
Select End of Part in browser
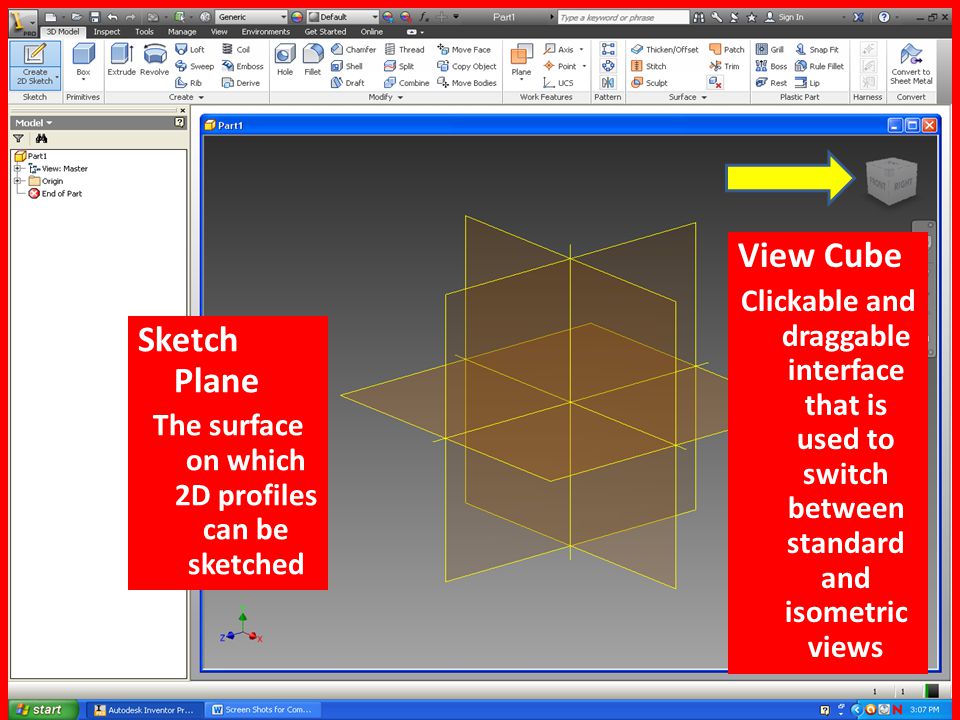pyautogui.click(x=55, y=193)
